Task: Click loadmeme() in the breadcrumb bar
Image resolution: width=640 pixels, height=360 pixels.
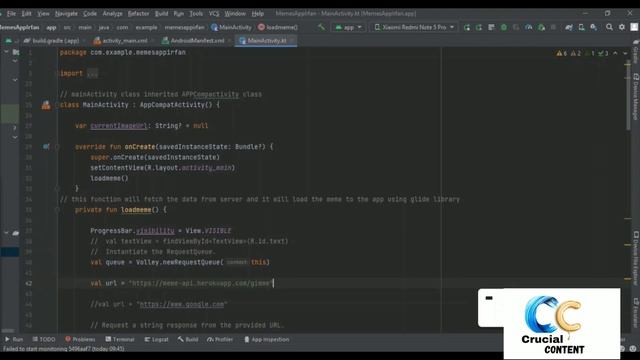Action: 278,27
